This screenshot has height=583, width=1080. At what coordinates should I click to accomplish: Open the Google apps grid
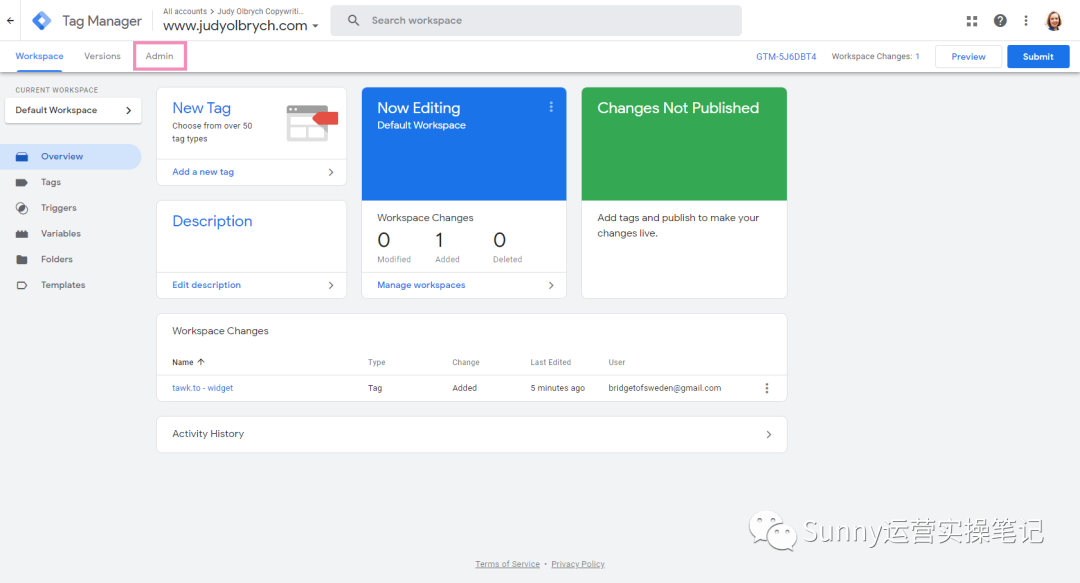click(x=972, y=21)
